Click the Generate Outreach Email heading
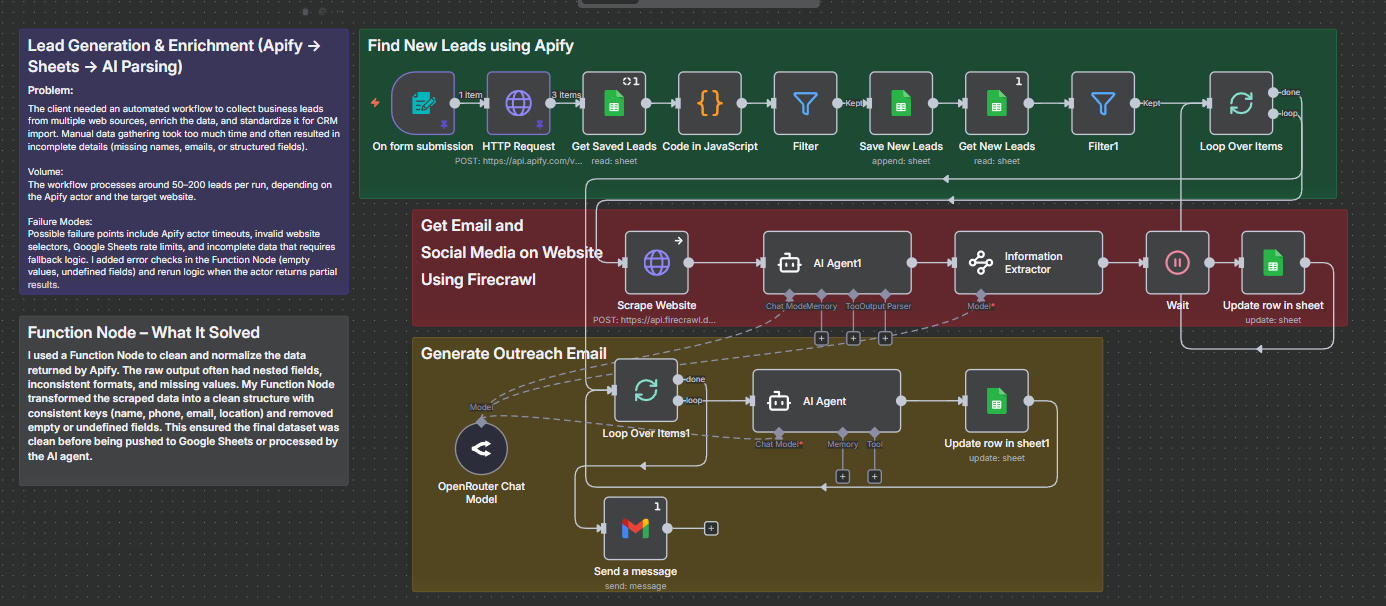The width and height of the screenshot is (1386, 606). (514, 353)
